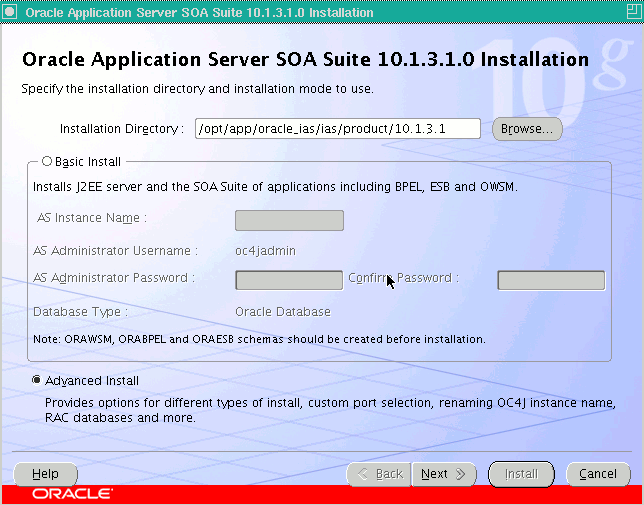Screen dimensions: 644x505
Task: Click the Confirm Password field
Action: [x=551, y=280]
